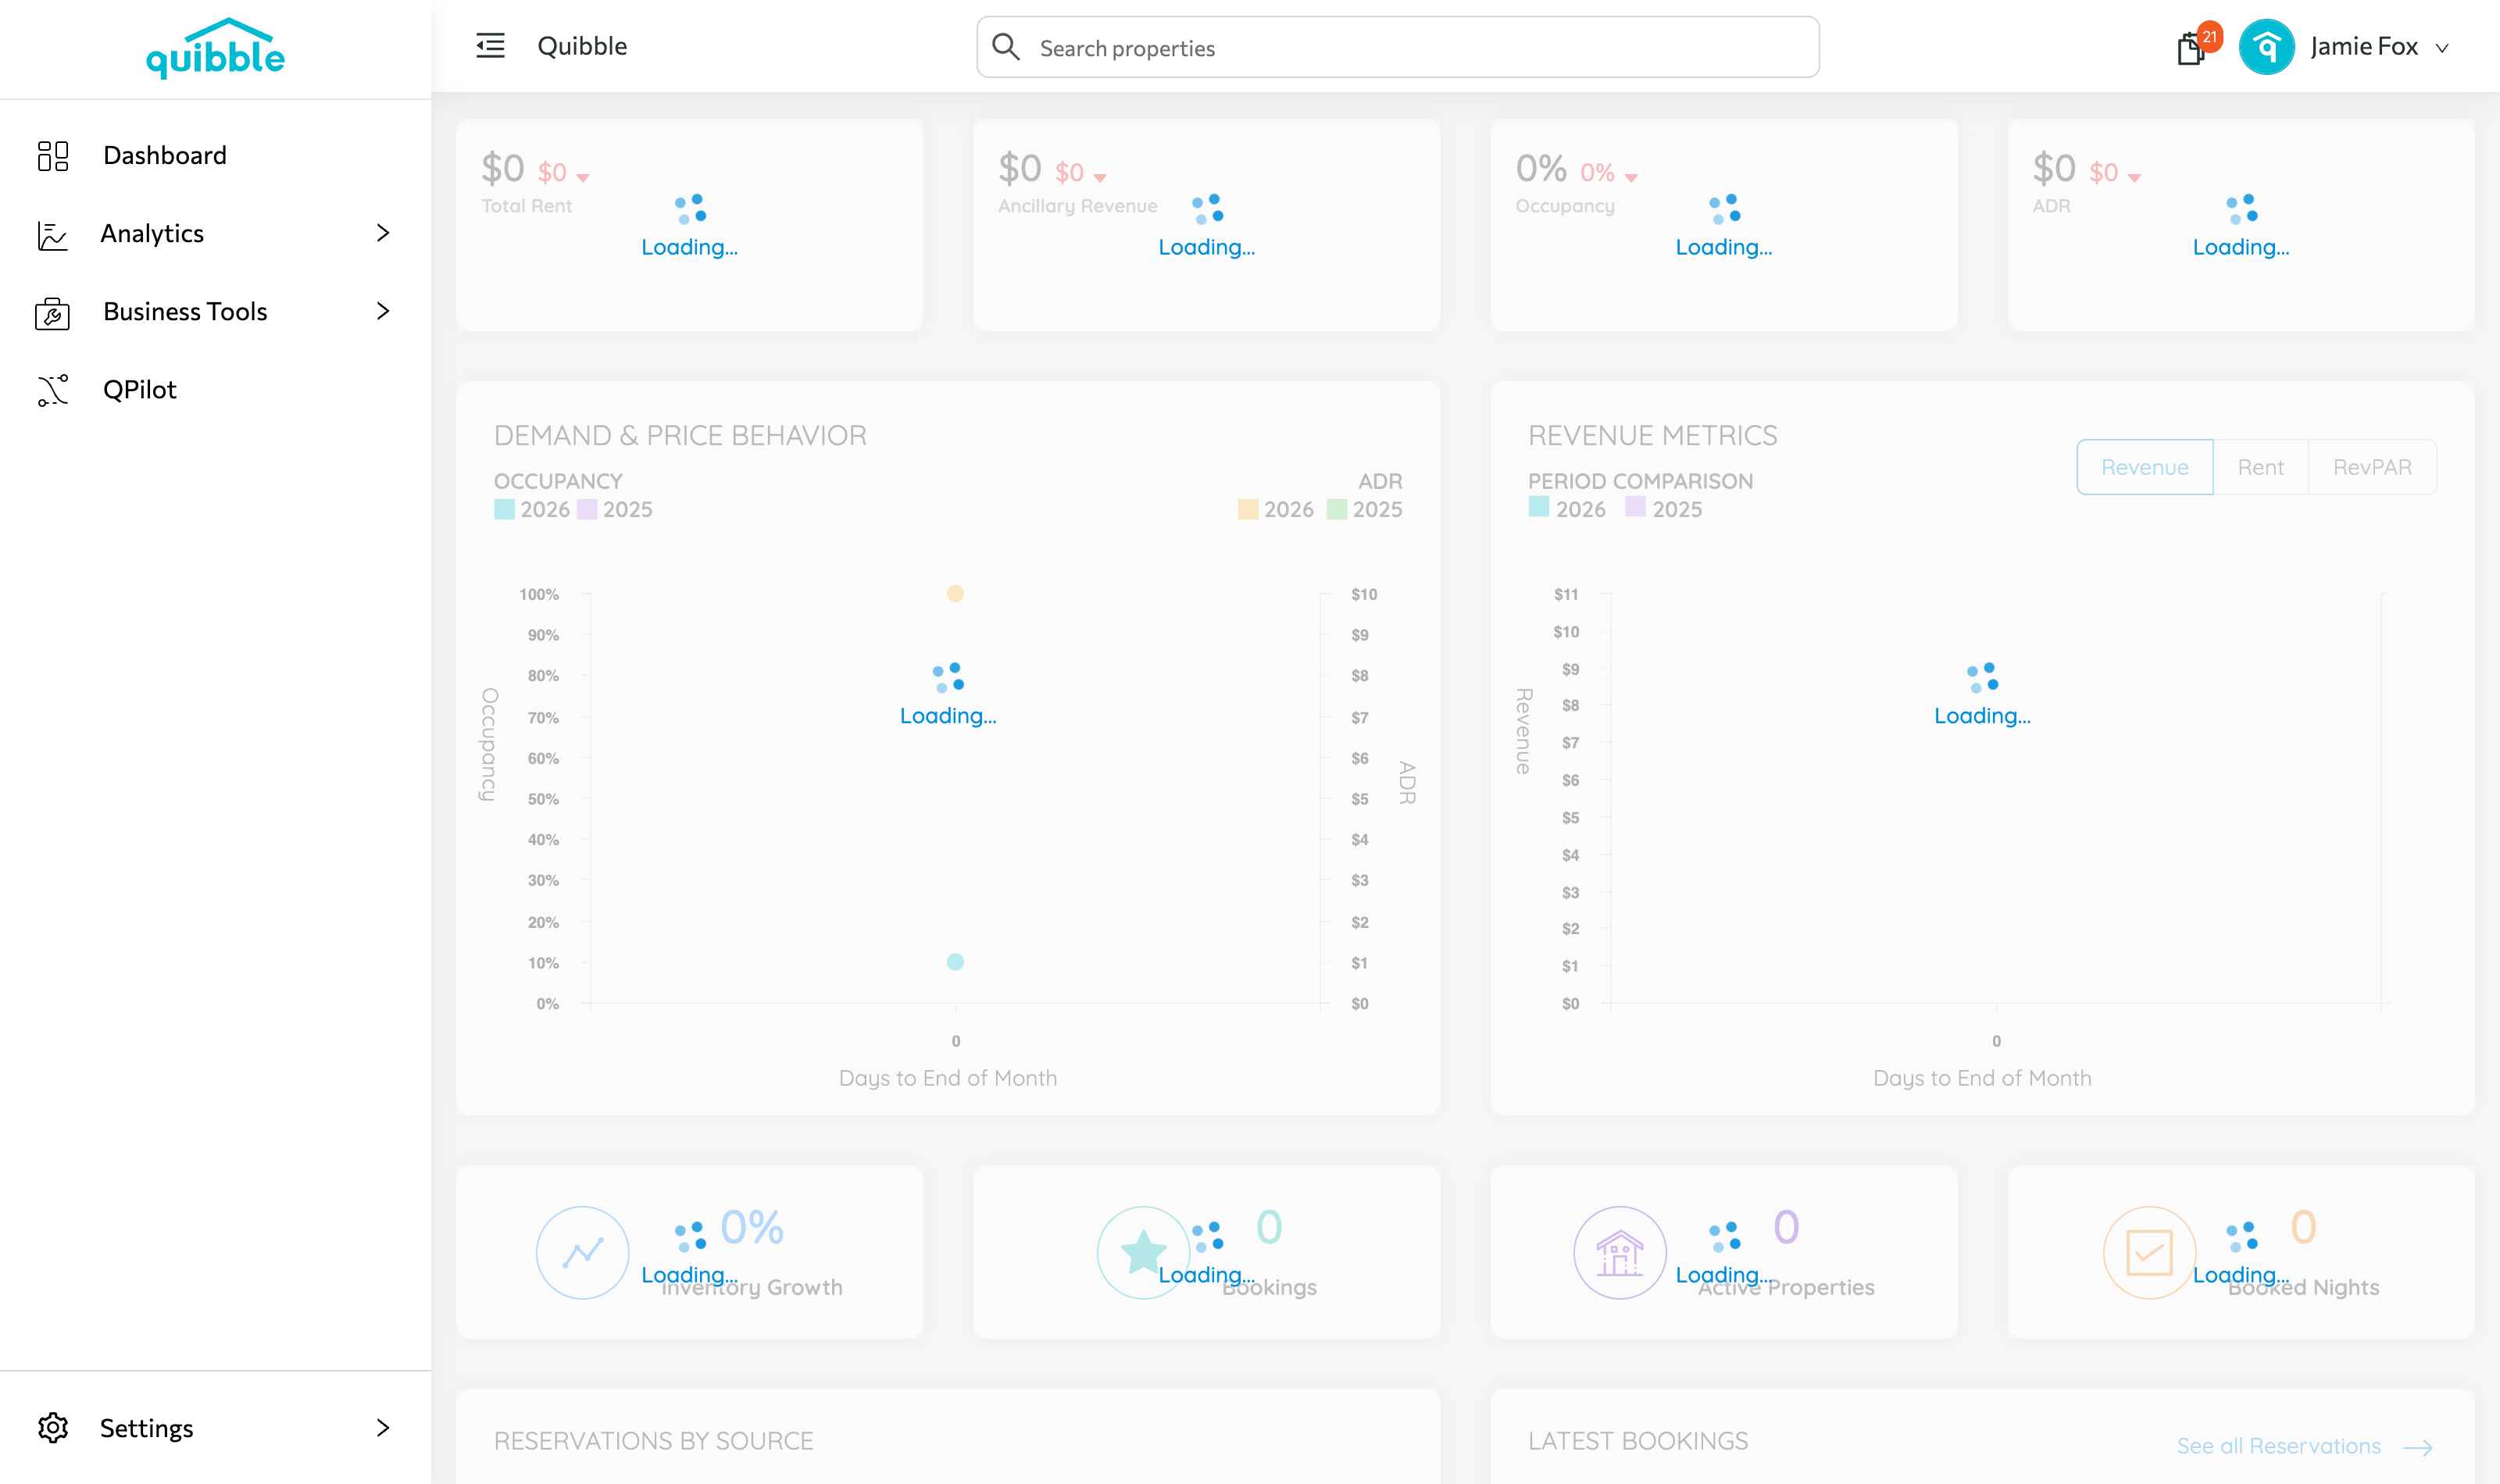
Task: Open the clipboard notifications icon
Action: click(2190, 48)
